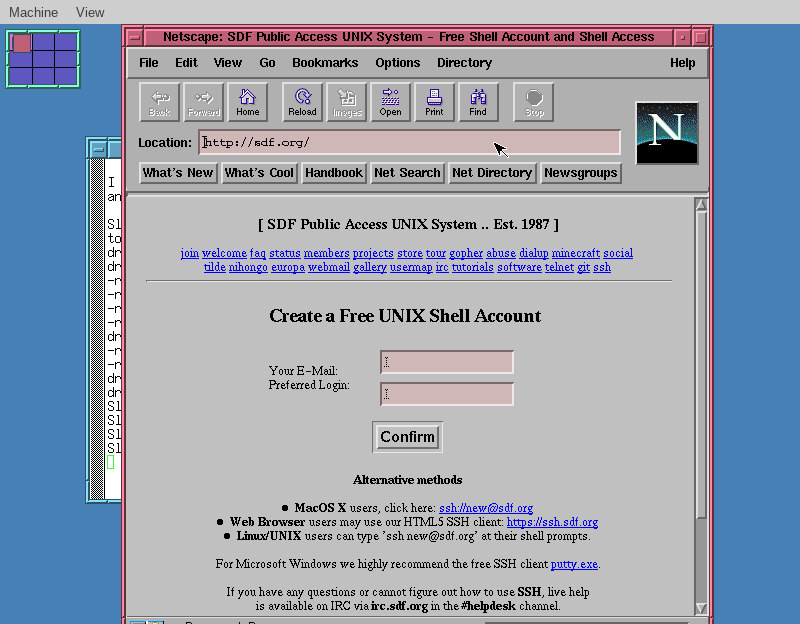800x624 pixels.
Task: Open the Machine menu at top of screen
Action: coord(34,12)
